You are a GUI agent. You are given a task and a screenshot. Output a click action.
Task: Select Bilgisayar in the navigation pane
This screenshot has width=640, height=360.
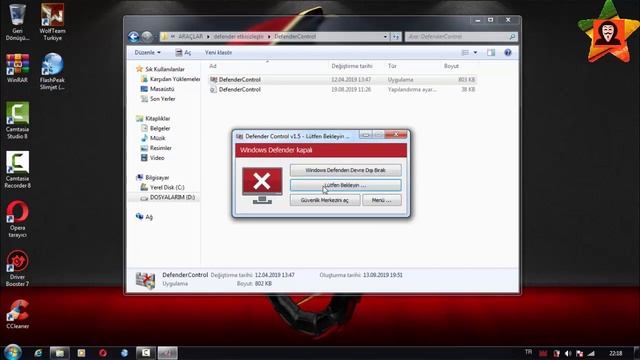(x=157, y=178)
